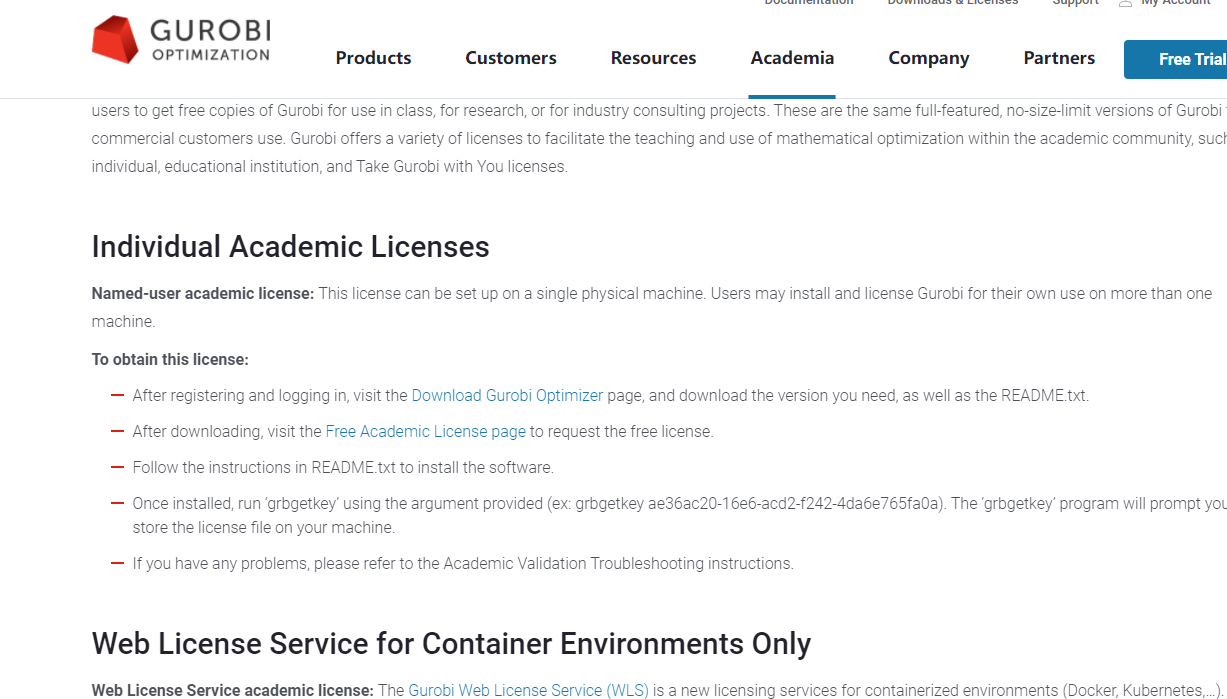Click the Gurobi Optimization logo
The image size is (1227, 699).
pyautogui.click(x=181, y=40)
